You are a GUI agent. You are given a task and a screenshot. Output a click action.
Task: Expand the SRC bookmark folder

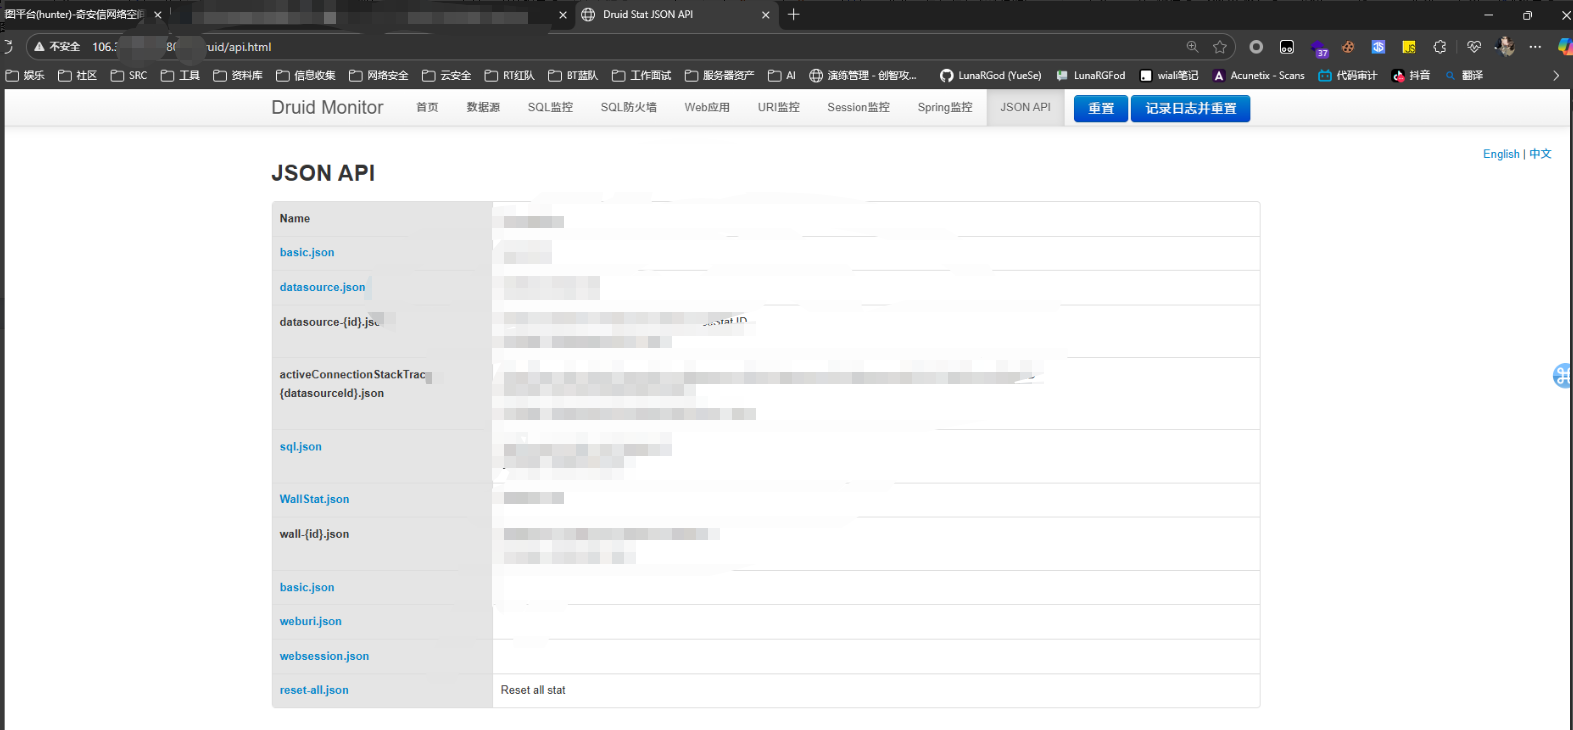129,76
